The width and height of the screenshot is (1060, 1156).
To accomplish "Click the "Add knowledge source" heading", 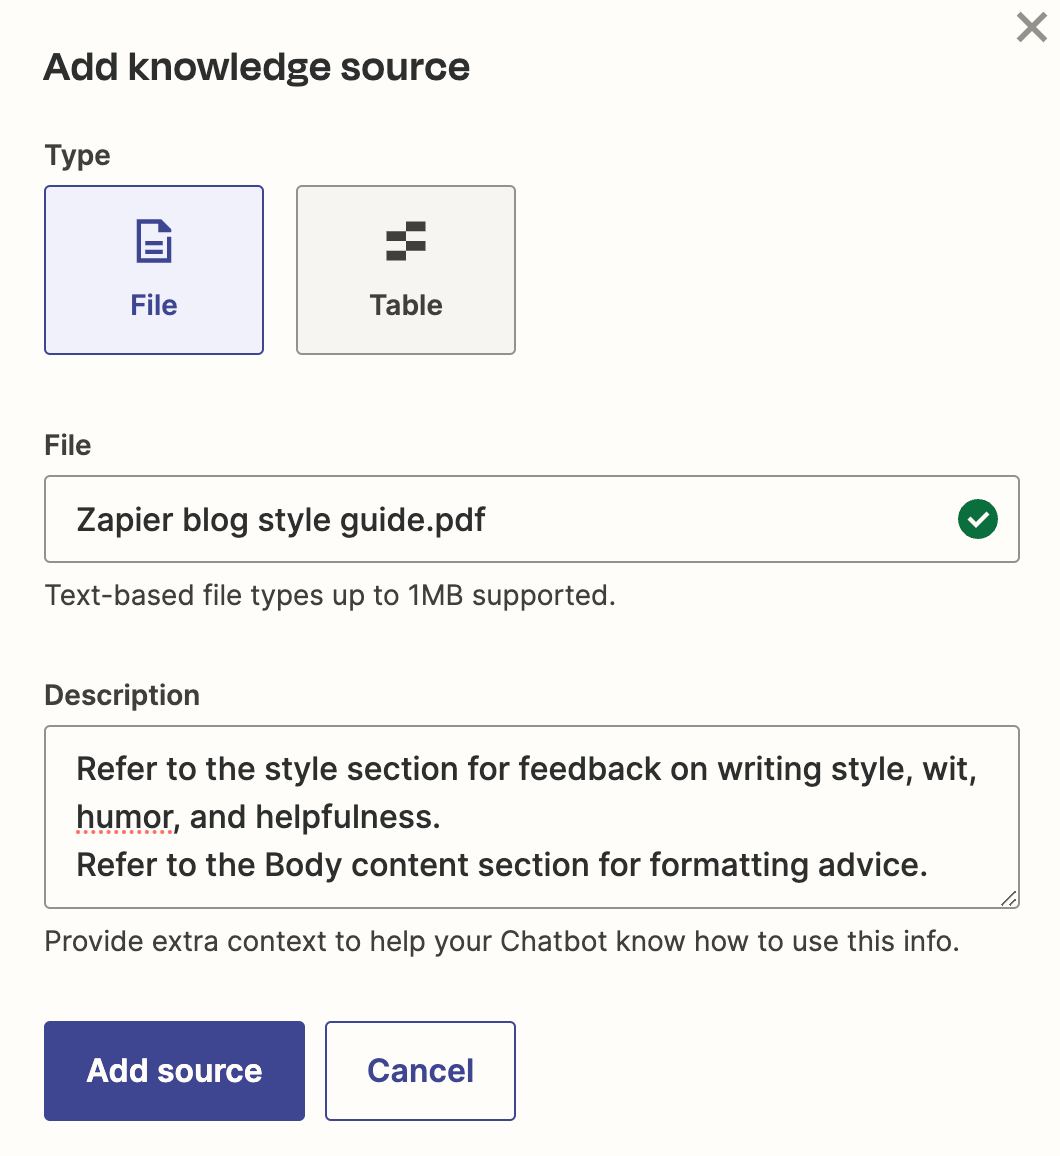I will pyautogui.click(x=257, y=67).
